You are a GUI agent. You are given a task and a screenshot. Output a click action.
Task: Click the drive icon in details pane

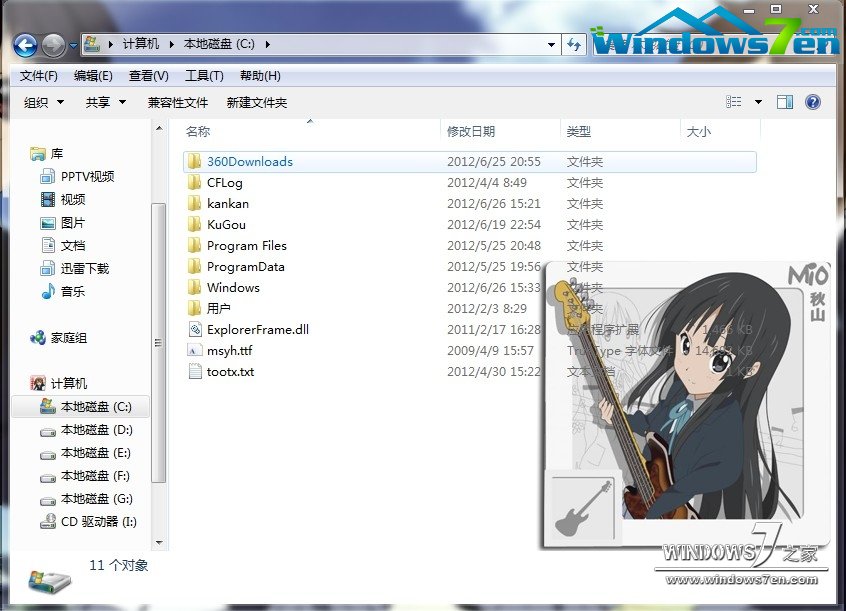(x=49, y=581)
